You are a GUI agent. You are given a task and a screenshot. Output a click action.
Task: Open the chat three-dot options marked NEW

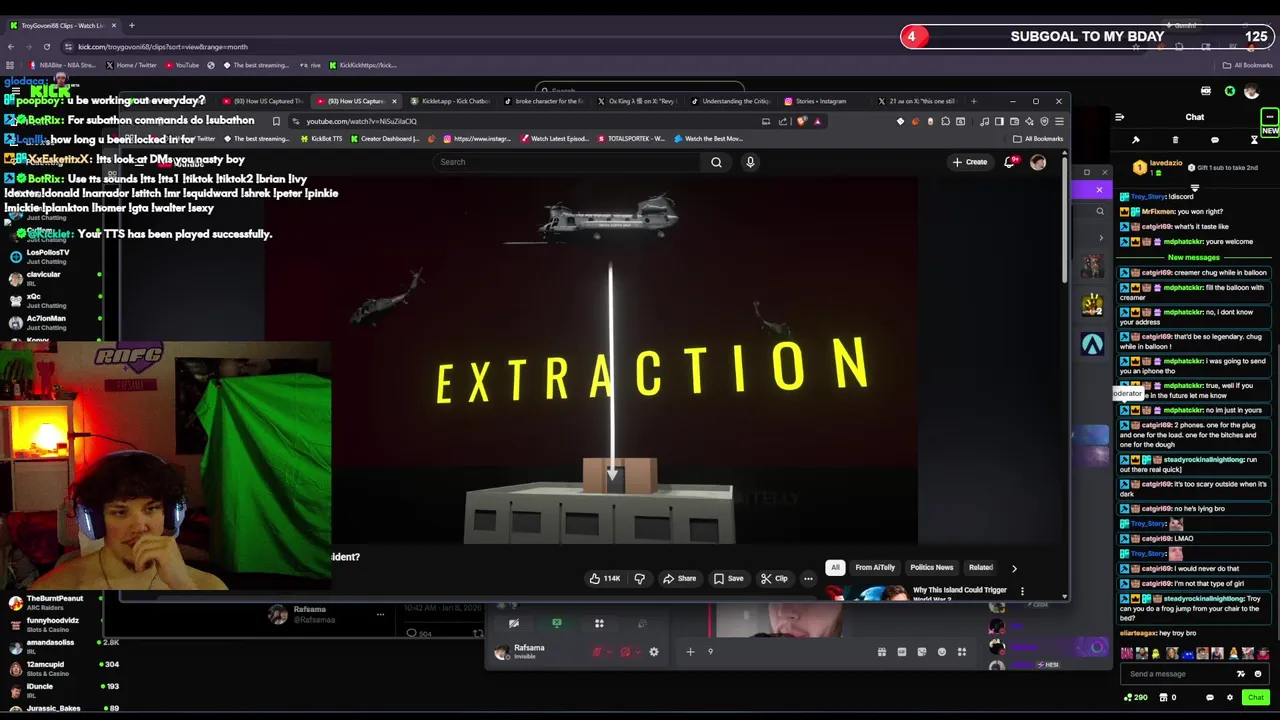click(1270, 117)
